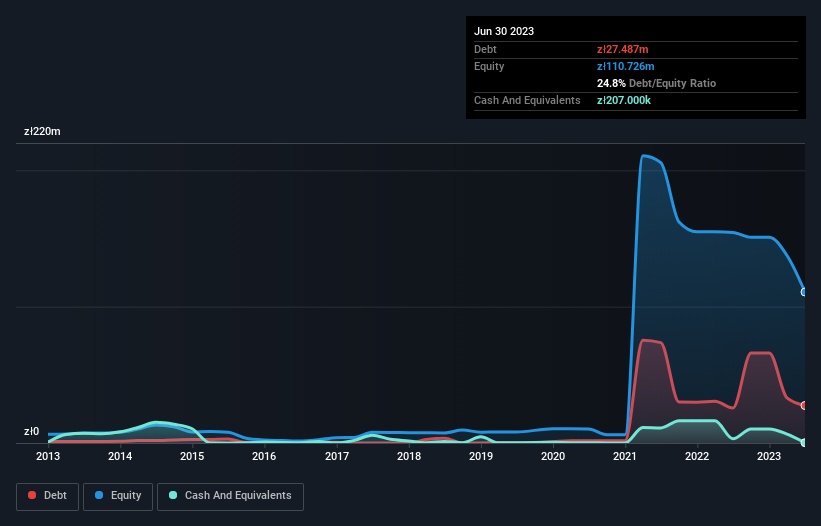This screenshot has height=526, width=821.
Task: Click the 2019 x-axis label
Action: (481, 456)
